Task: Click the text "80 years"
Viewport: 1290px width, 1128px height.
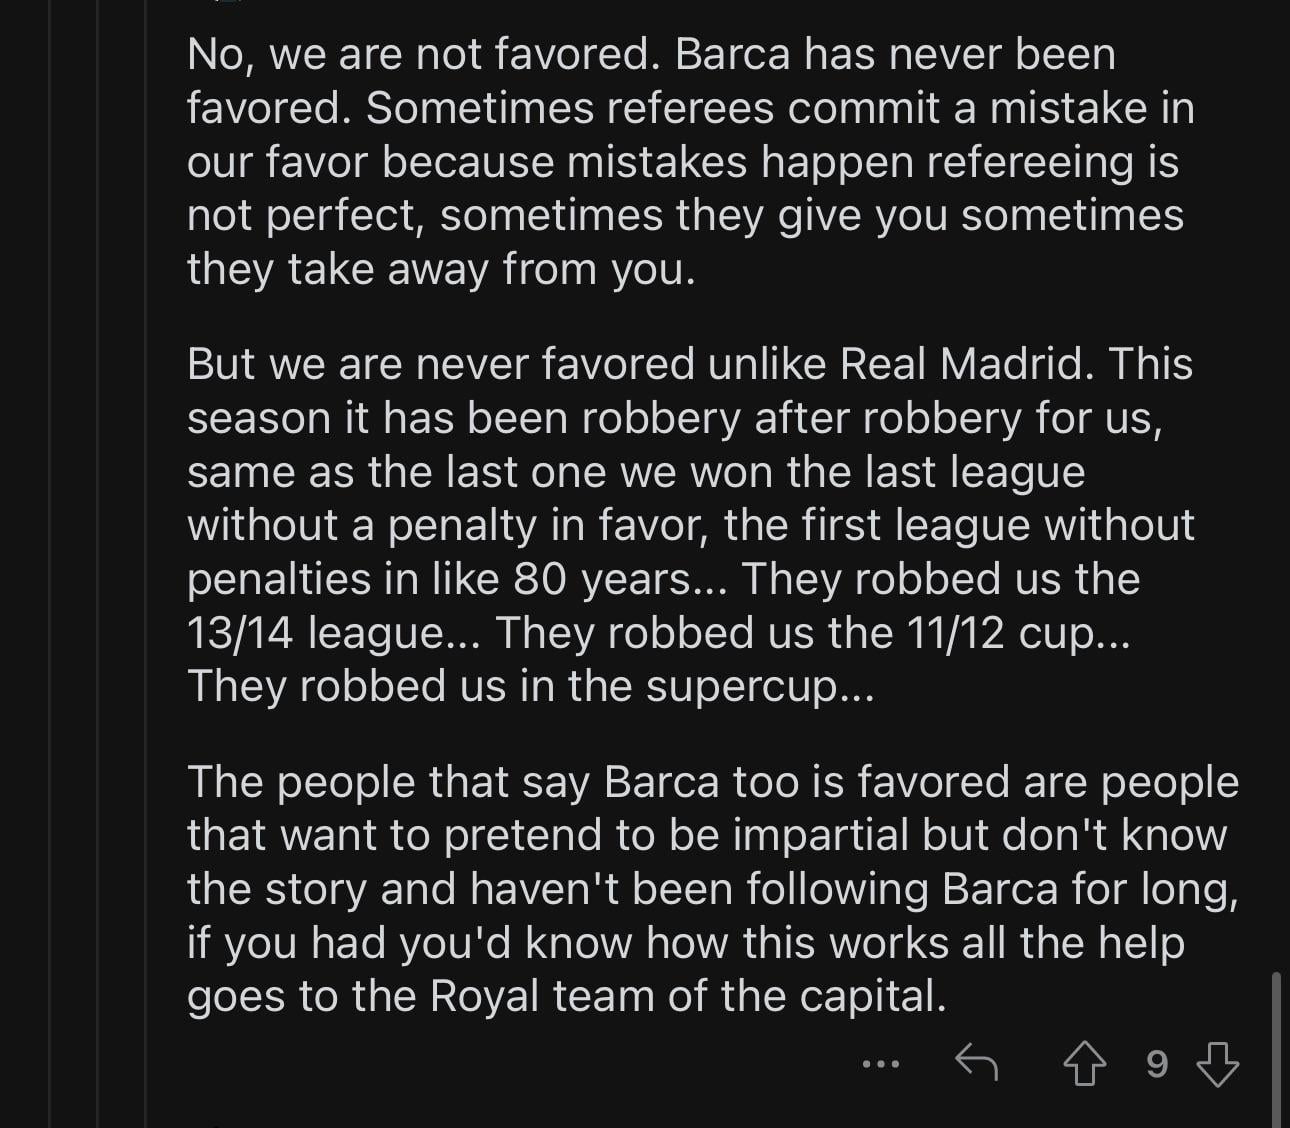Action: (x=601, y=579)
